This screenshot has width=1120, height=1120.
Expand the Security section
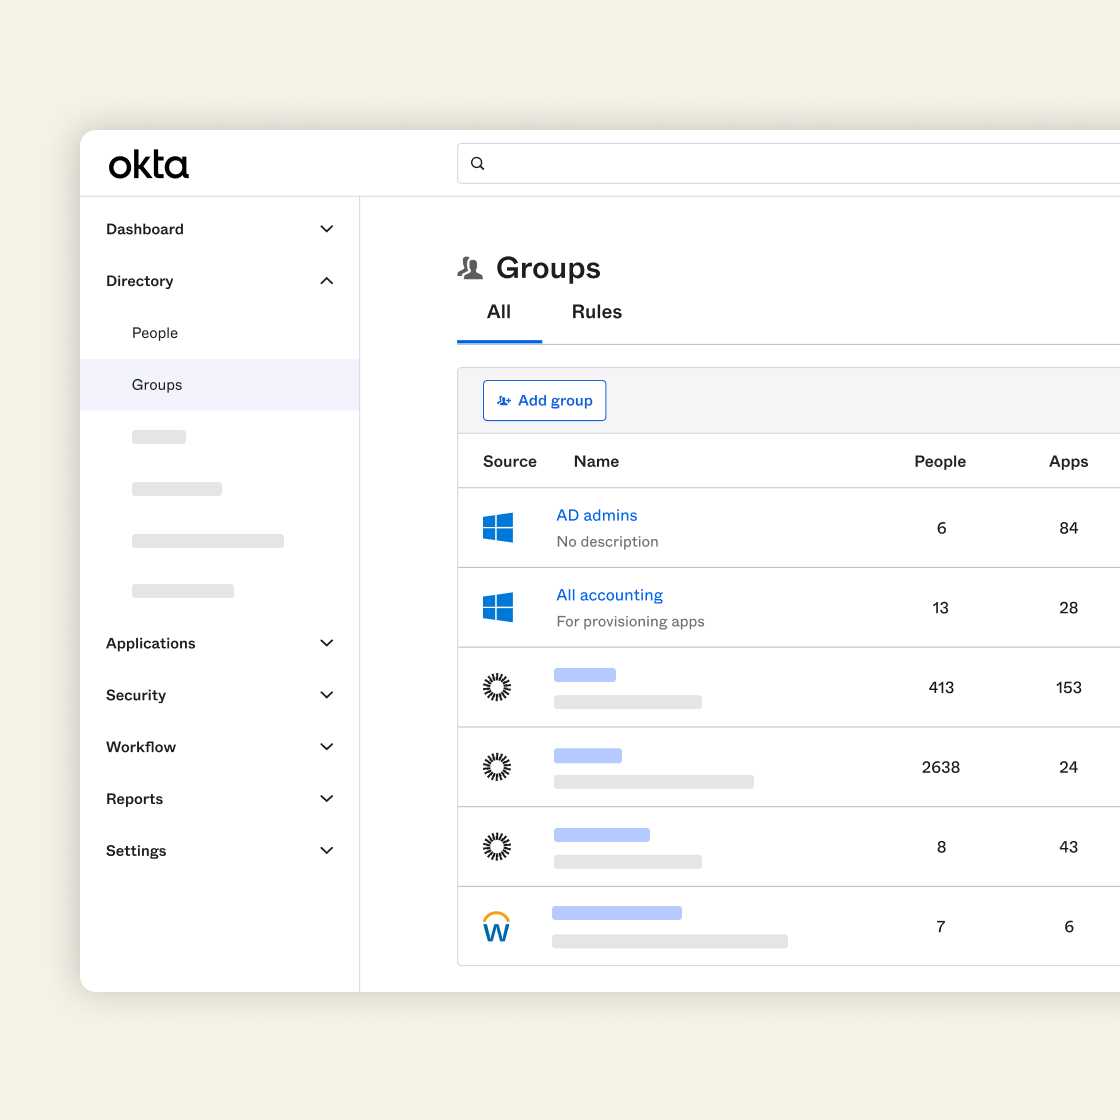point(326,695)
